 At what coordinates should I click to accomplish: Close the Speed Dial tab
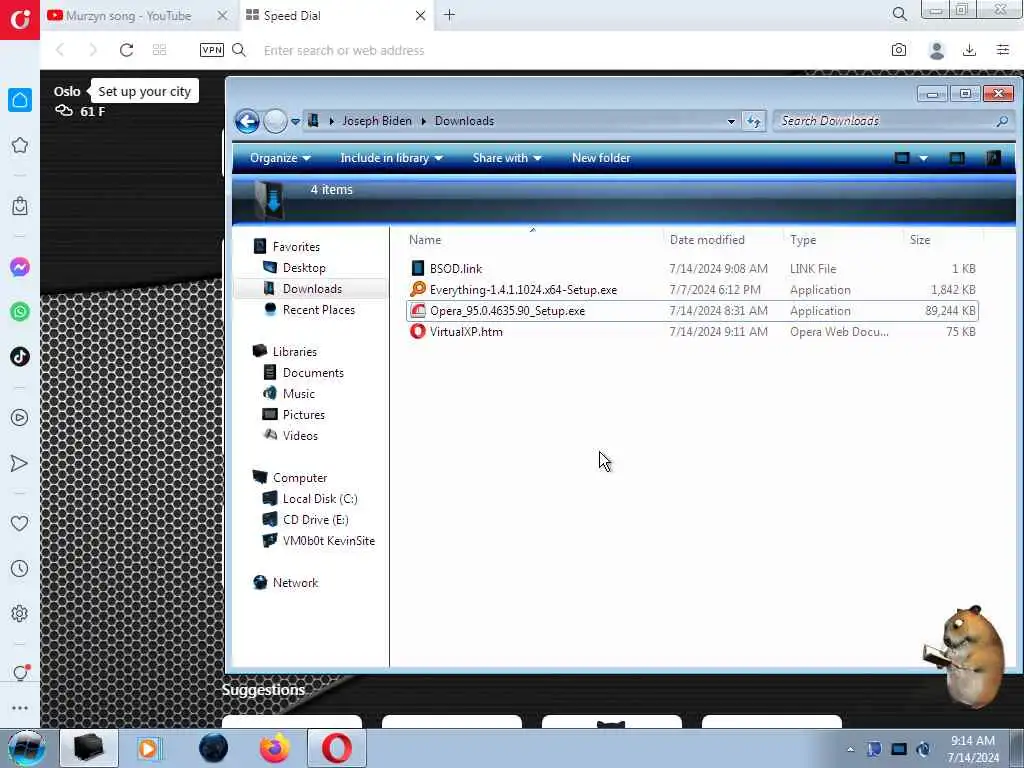coord(421,15)
